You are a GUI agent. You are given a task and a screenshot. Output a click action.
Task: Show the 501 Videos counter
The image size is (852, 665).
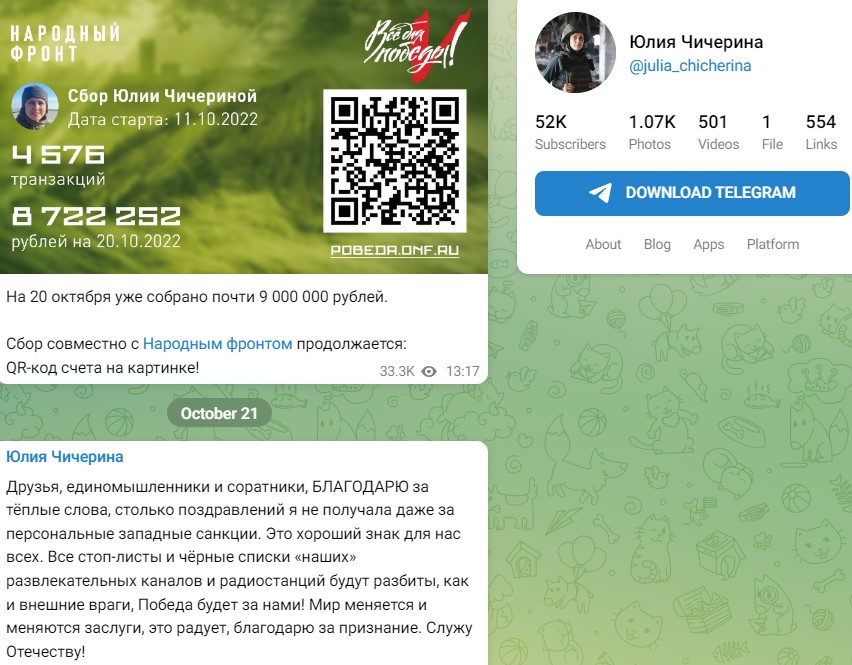718,132
